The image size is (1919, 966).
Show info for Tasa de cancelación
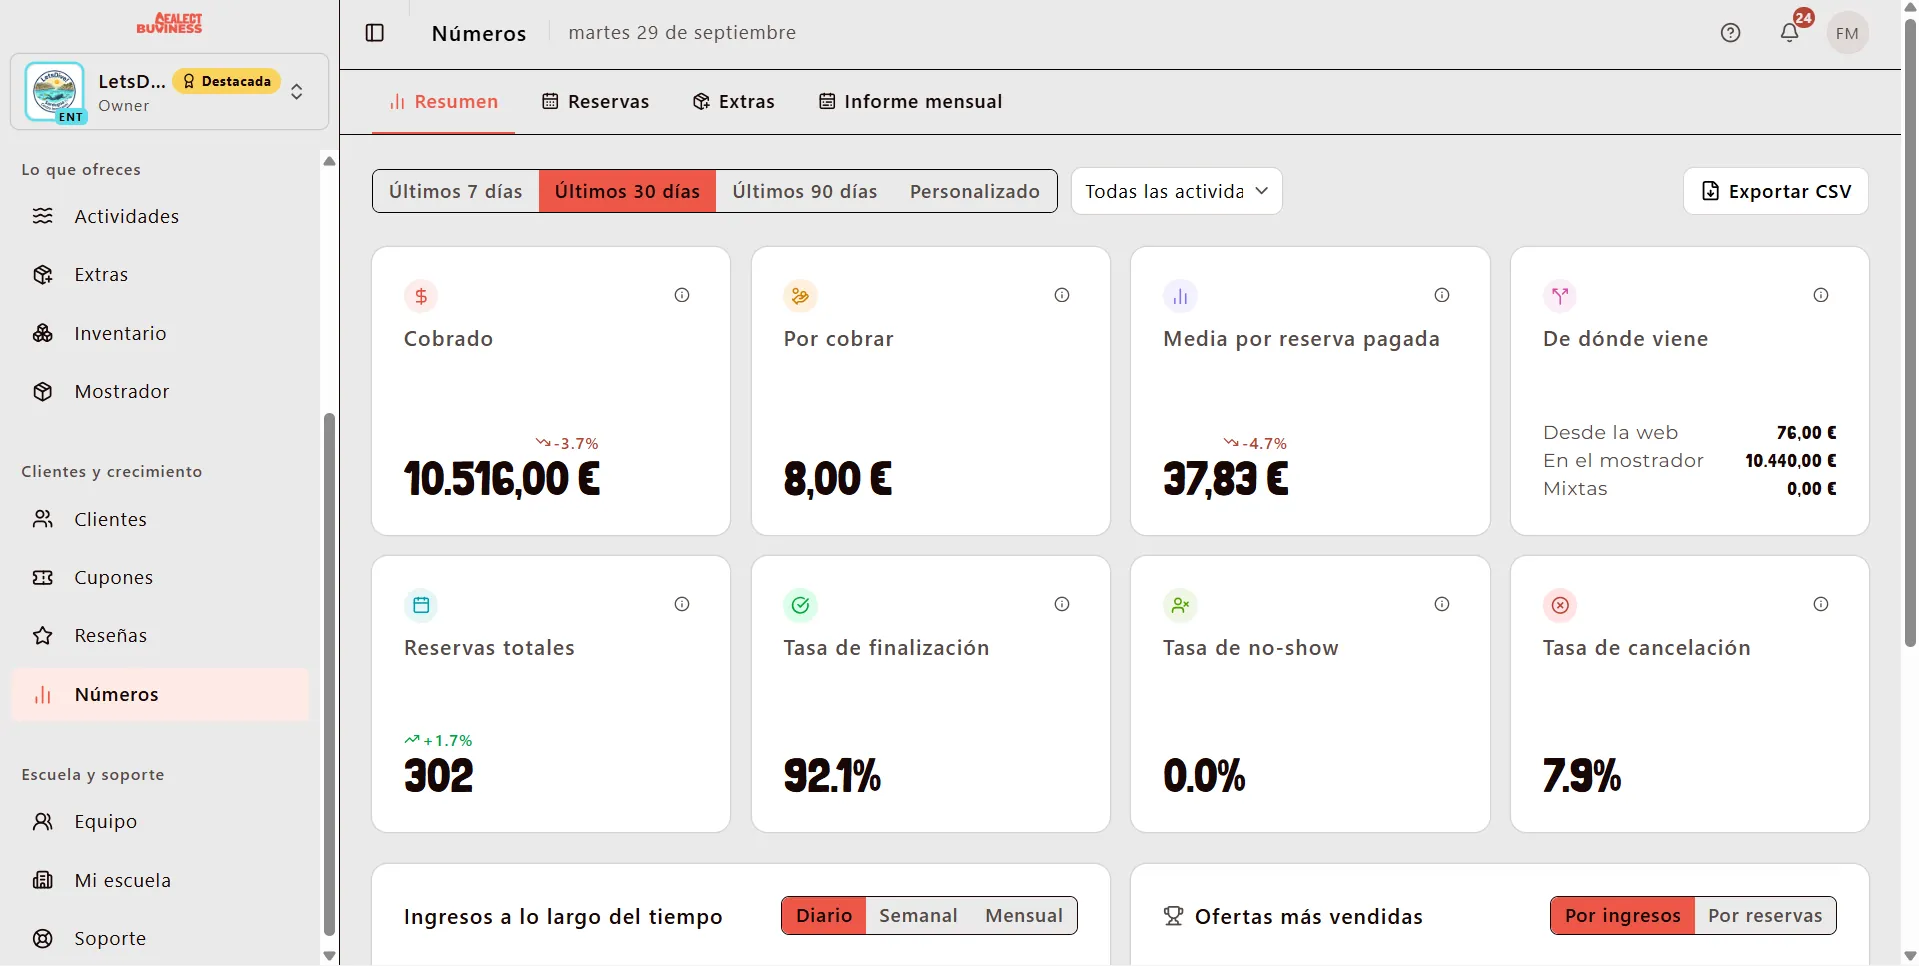coord(1821,604)
